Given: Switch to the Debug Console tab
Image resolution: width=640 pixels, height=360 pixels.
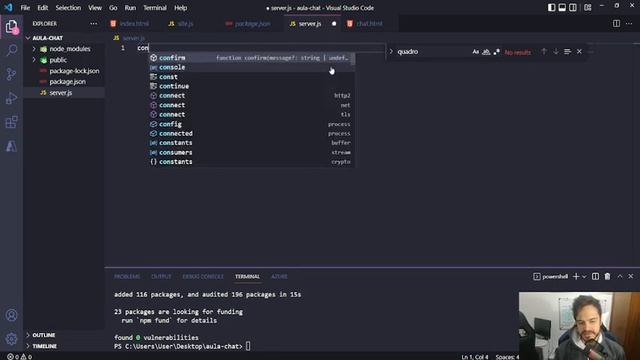Looking at the screenshot, I should 203,276.
